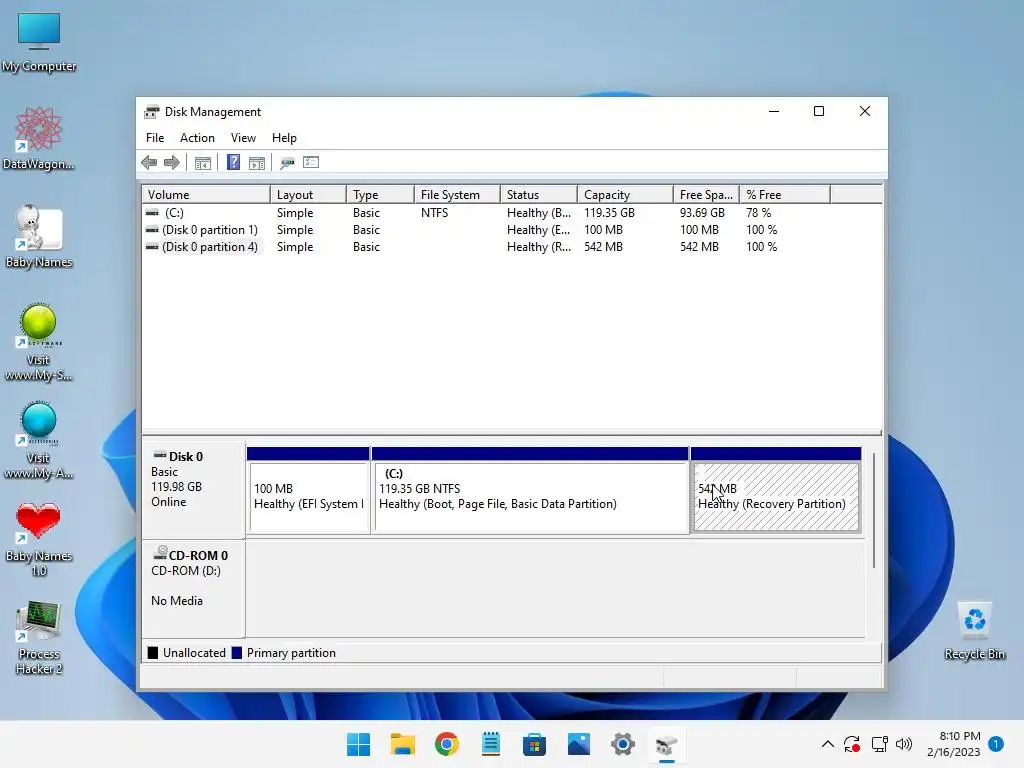Open the Windows Start button

click(x=359, y=744)
